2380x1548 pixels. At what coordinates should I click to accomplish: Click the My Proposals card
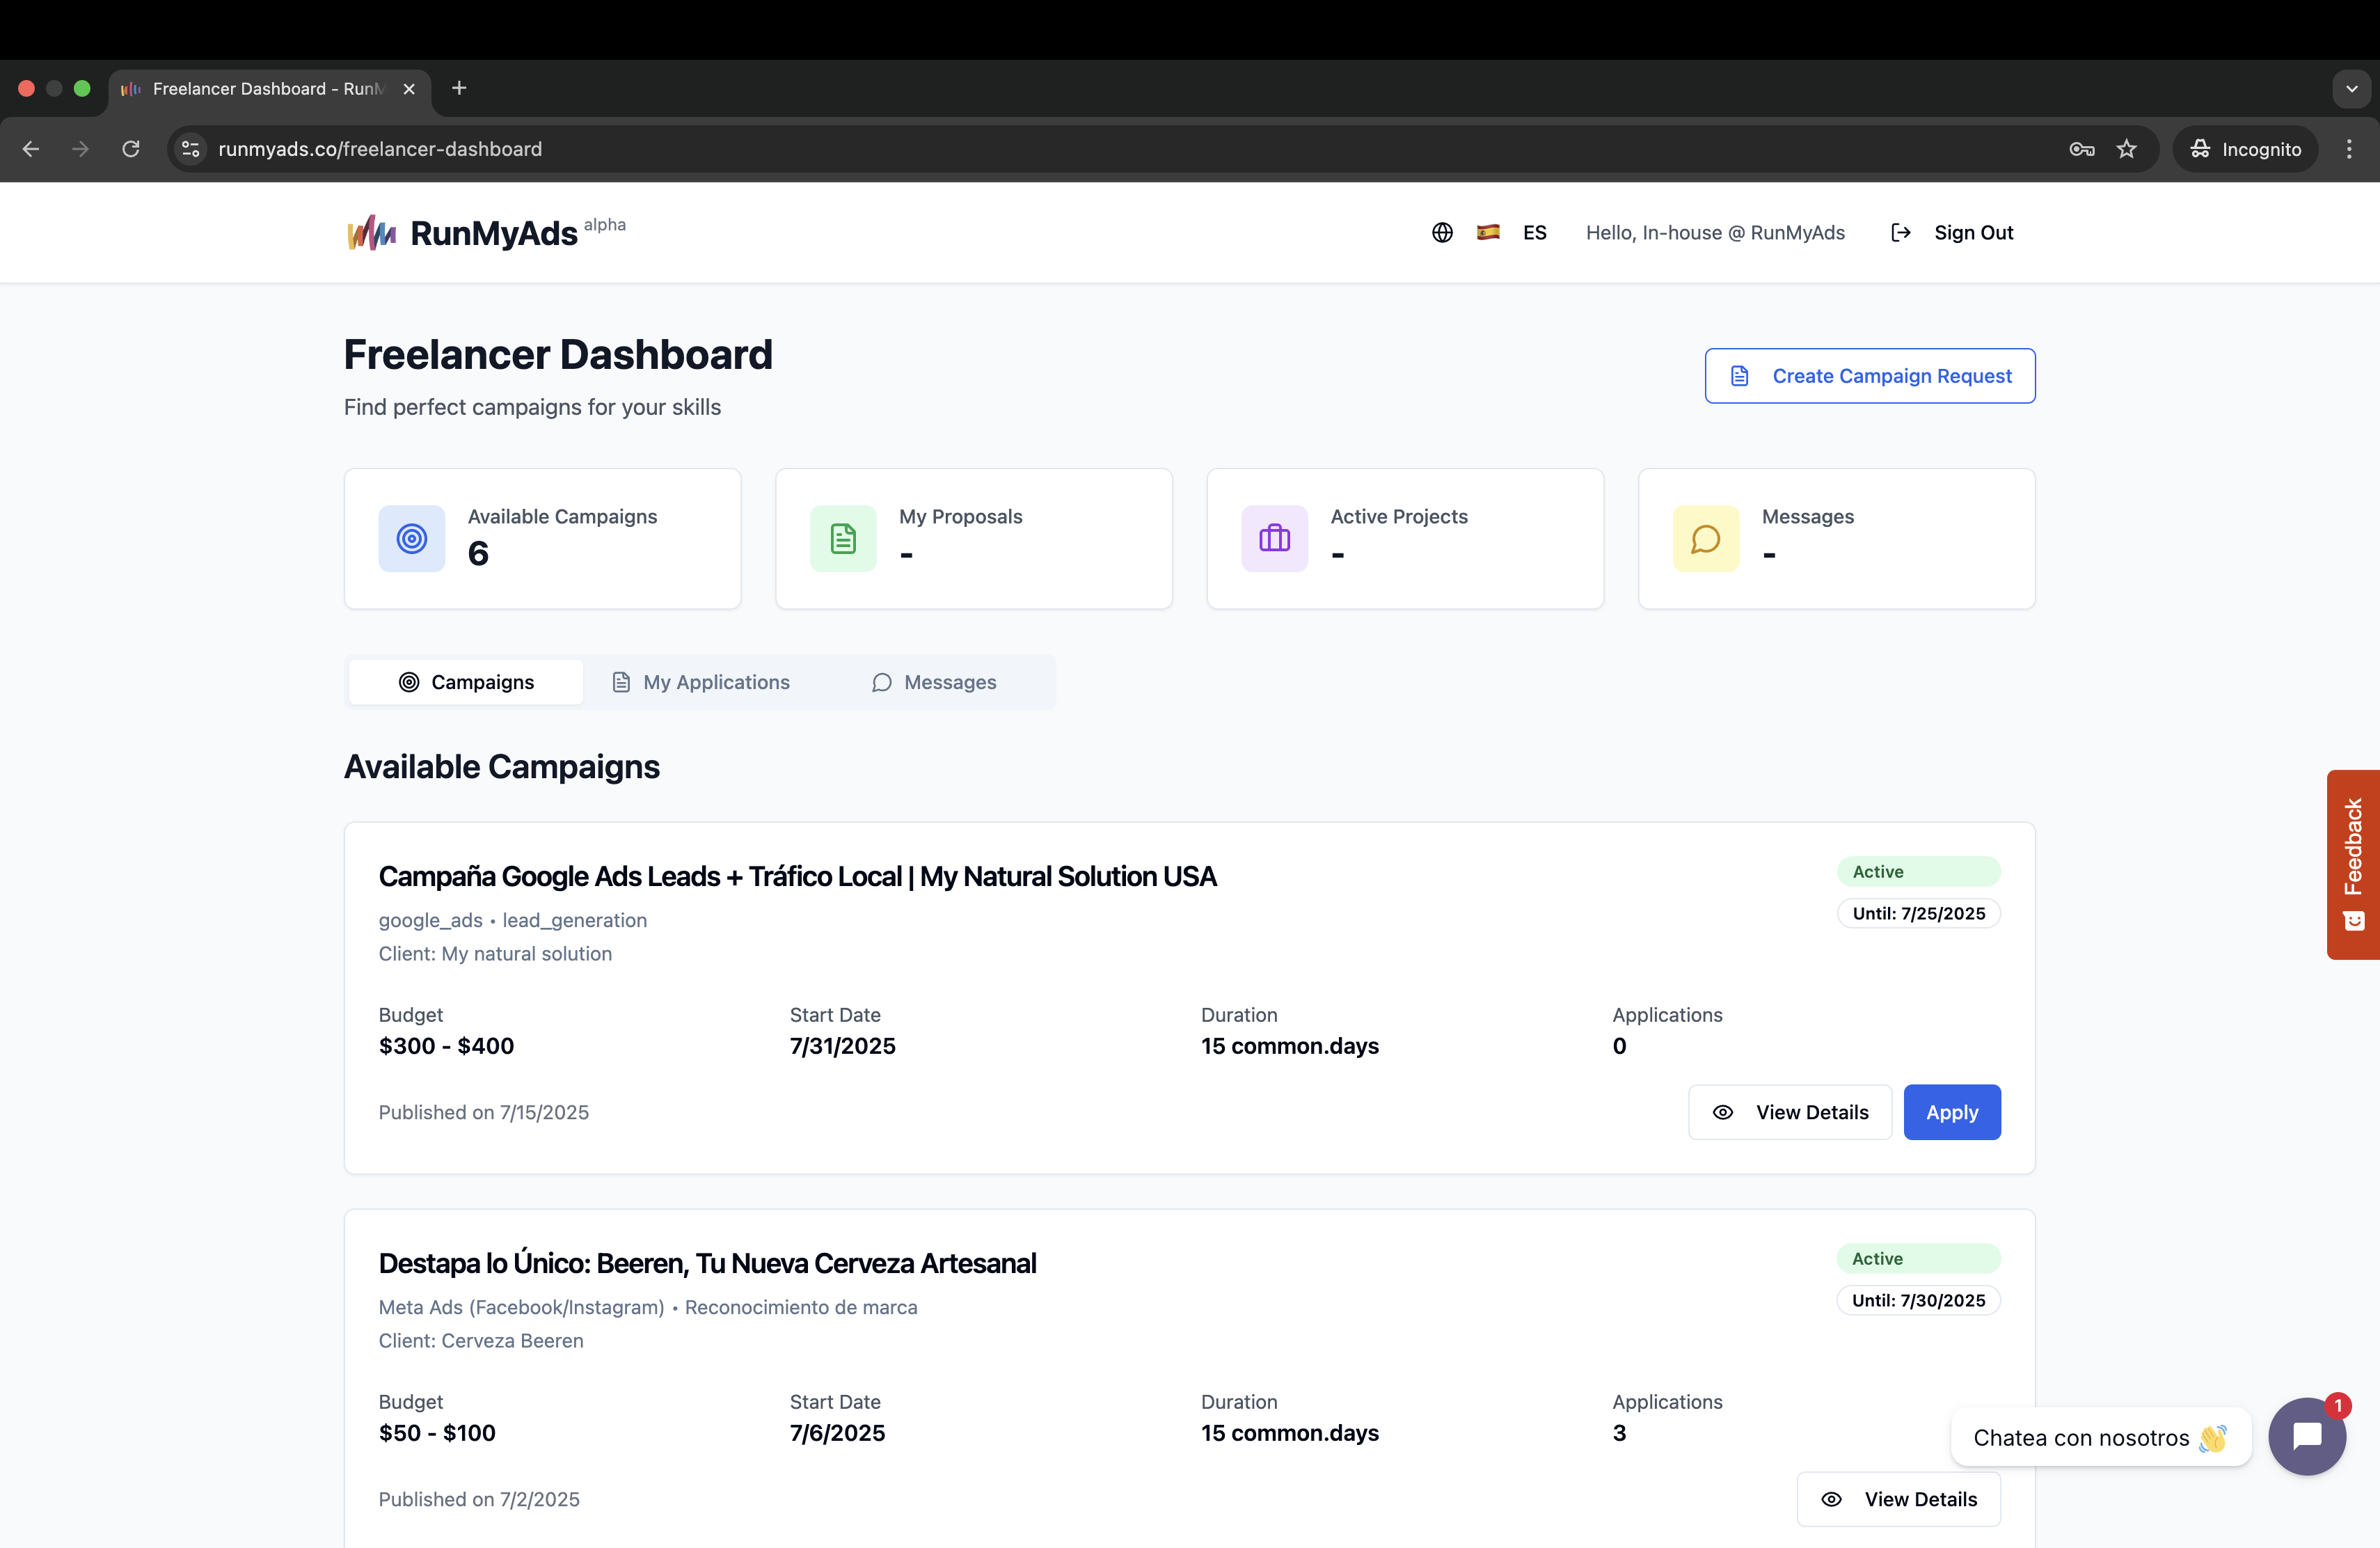tap(973, 538)
